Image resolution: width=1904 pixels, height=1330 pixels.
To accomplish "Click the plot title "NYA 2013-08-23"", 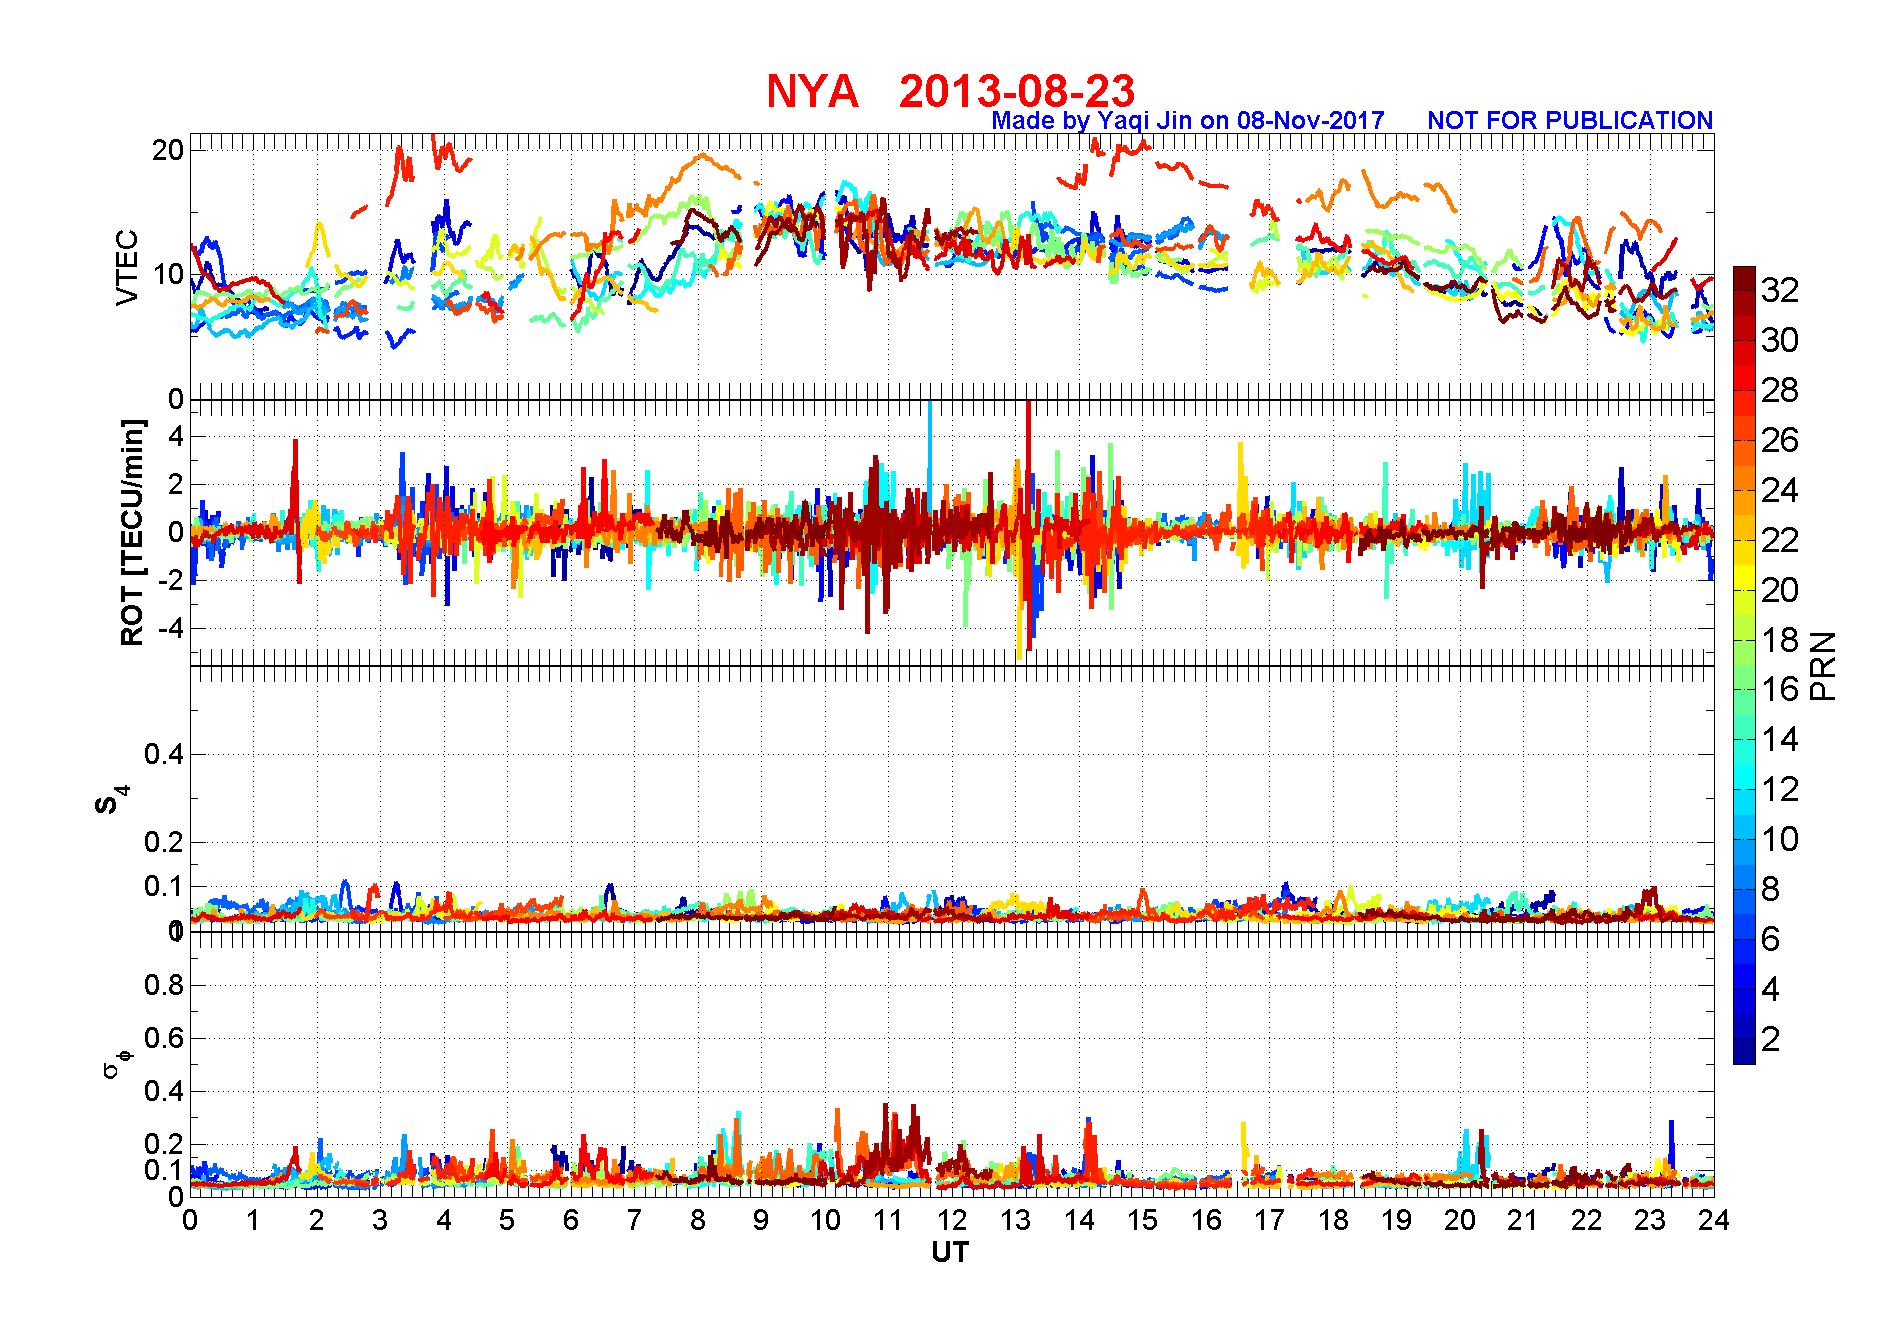I will coord(950,92).
